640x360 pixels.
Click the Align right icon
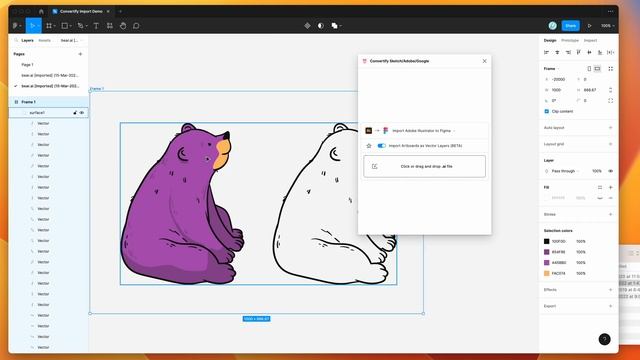click(568, 52)
